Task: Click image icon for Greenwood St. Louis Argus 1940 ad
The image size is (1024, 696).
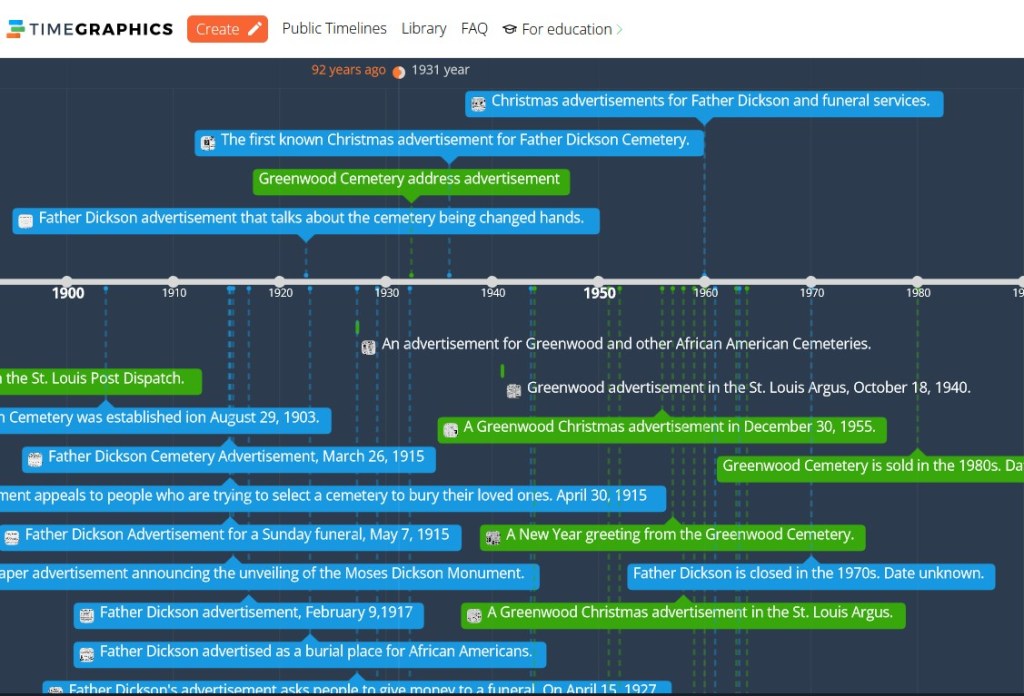Action: [x=513, y=391]
